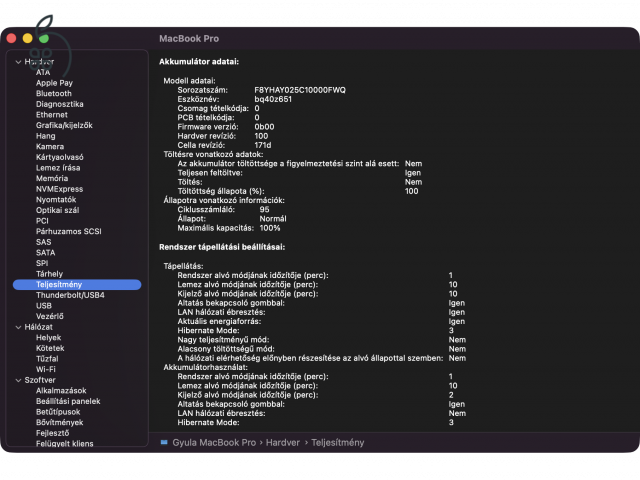Viewport: 640px width, 480px height.
Task: Select Optikai szál entry
Action: [x=58, y=210]
